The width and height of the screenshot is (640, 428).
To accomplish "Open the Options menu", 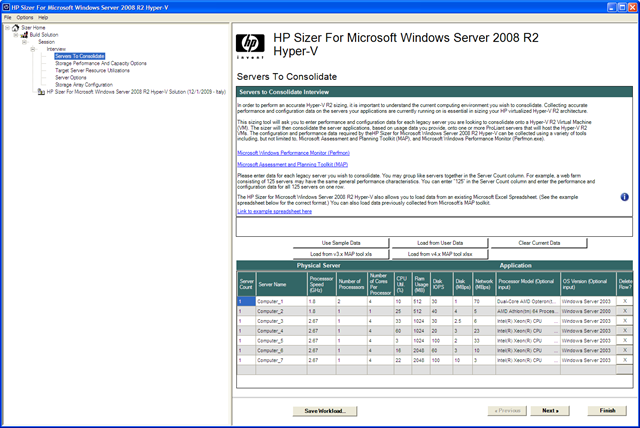I will pyautogui.click(x=24, y=17).
